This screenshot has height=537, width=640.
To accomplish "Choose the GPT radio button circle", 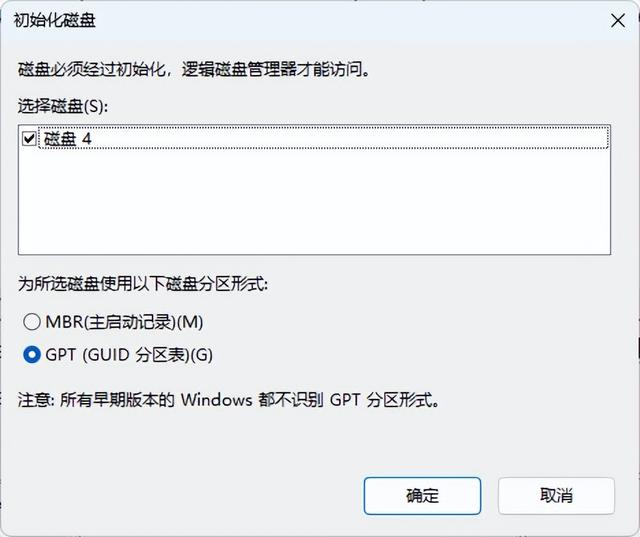I will 32,354.
